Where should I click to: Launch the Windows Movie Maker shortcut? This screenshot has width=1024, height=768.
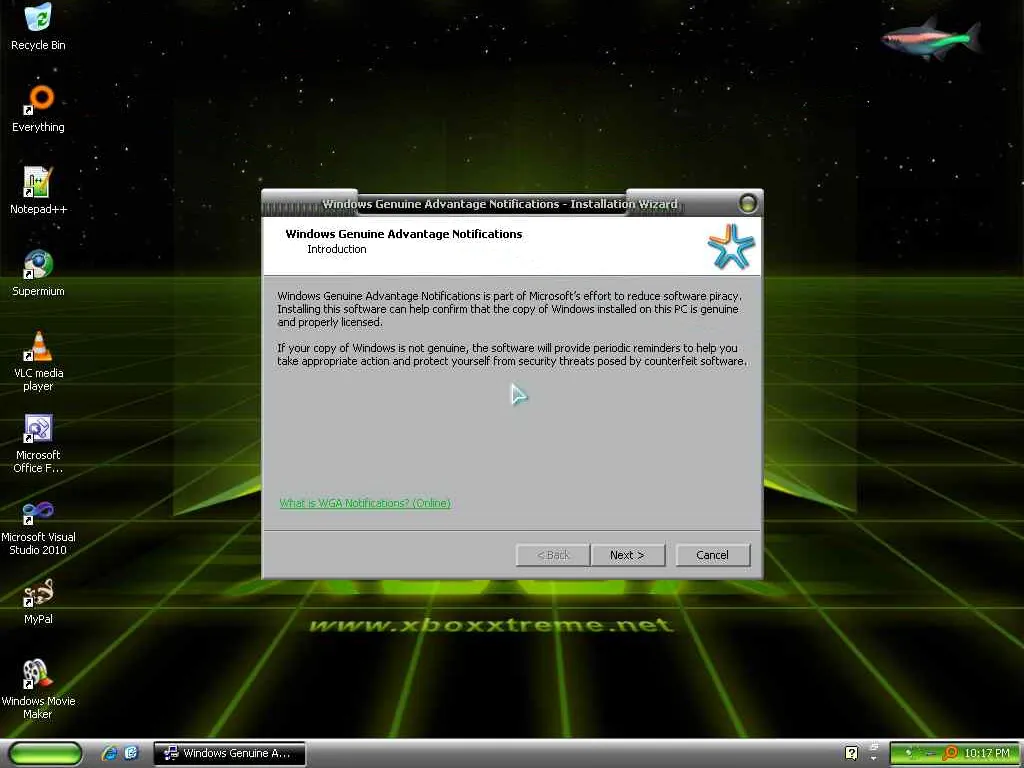(39, 690)
